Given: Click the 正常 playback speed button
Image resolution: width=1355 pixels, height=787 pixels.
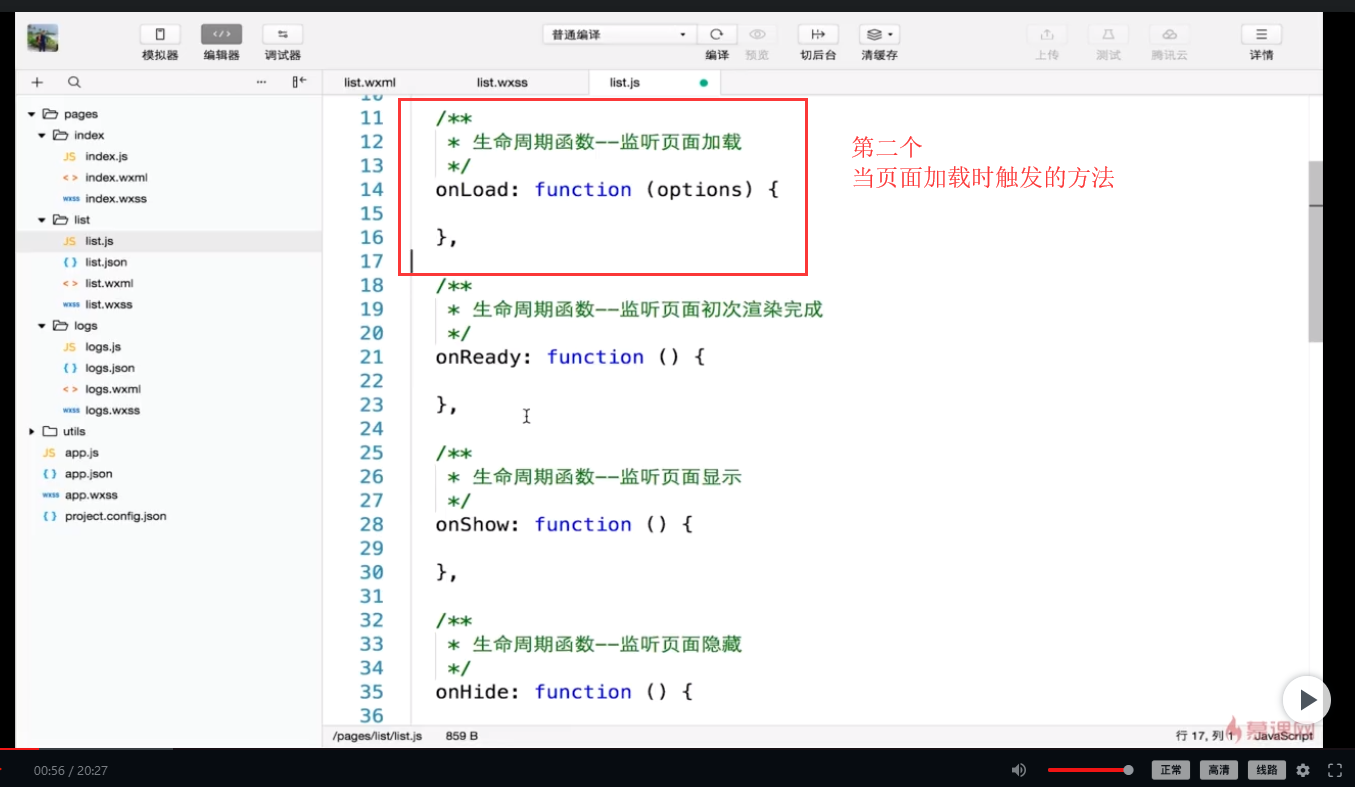Looking at the screenshot, I should (1171, 770).
